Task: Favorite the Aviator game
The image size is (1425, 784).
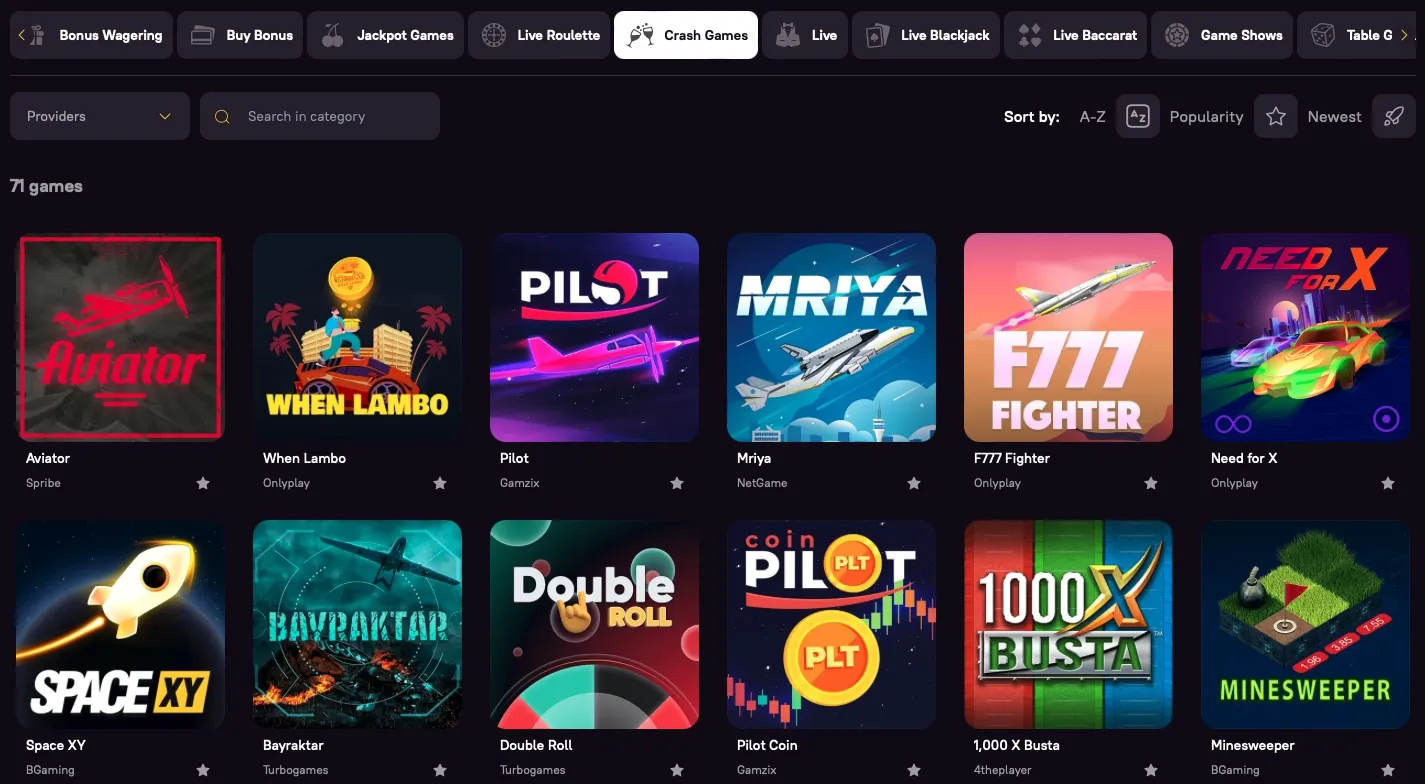Action: point(203,482)
